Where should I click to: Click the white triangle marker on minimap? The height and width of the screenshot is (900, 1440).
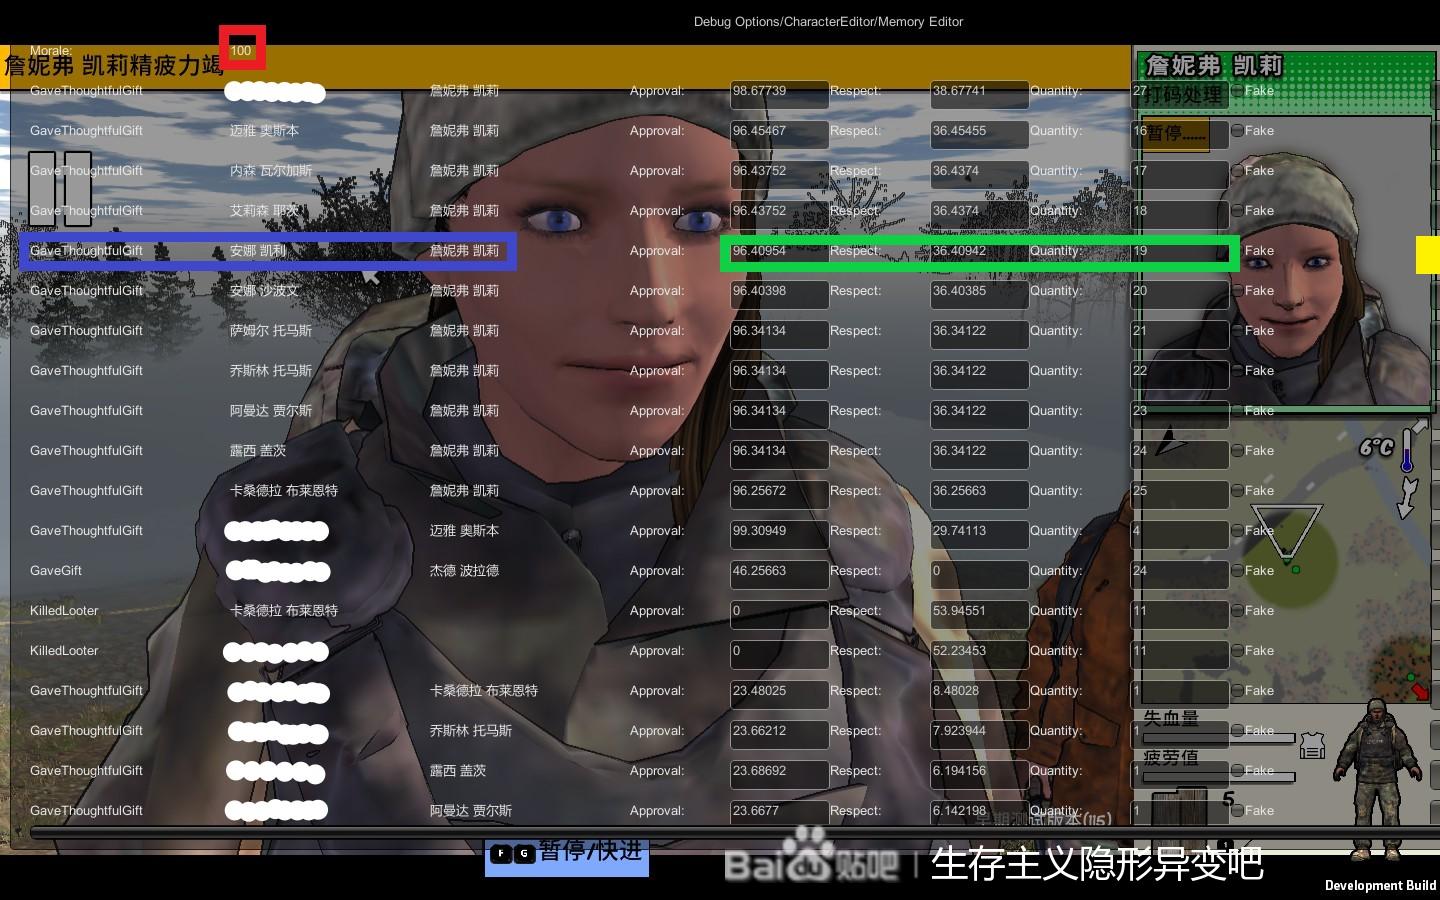pyautogui.click(x=1286, y=532)
